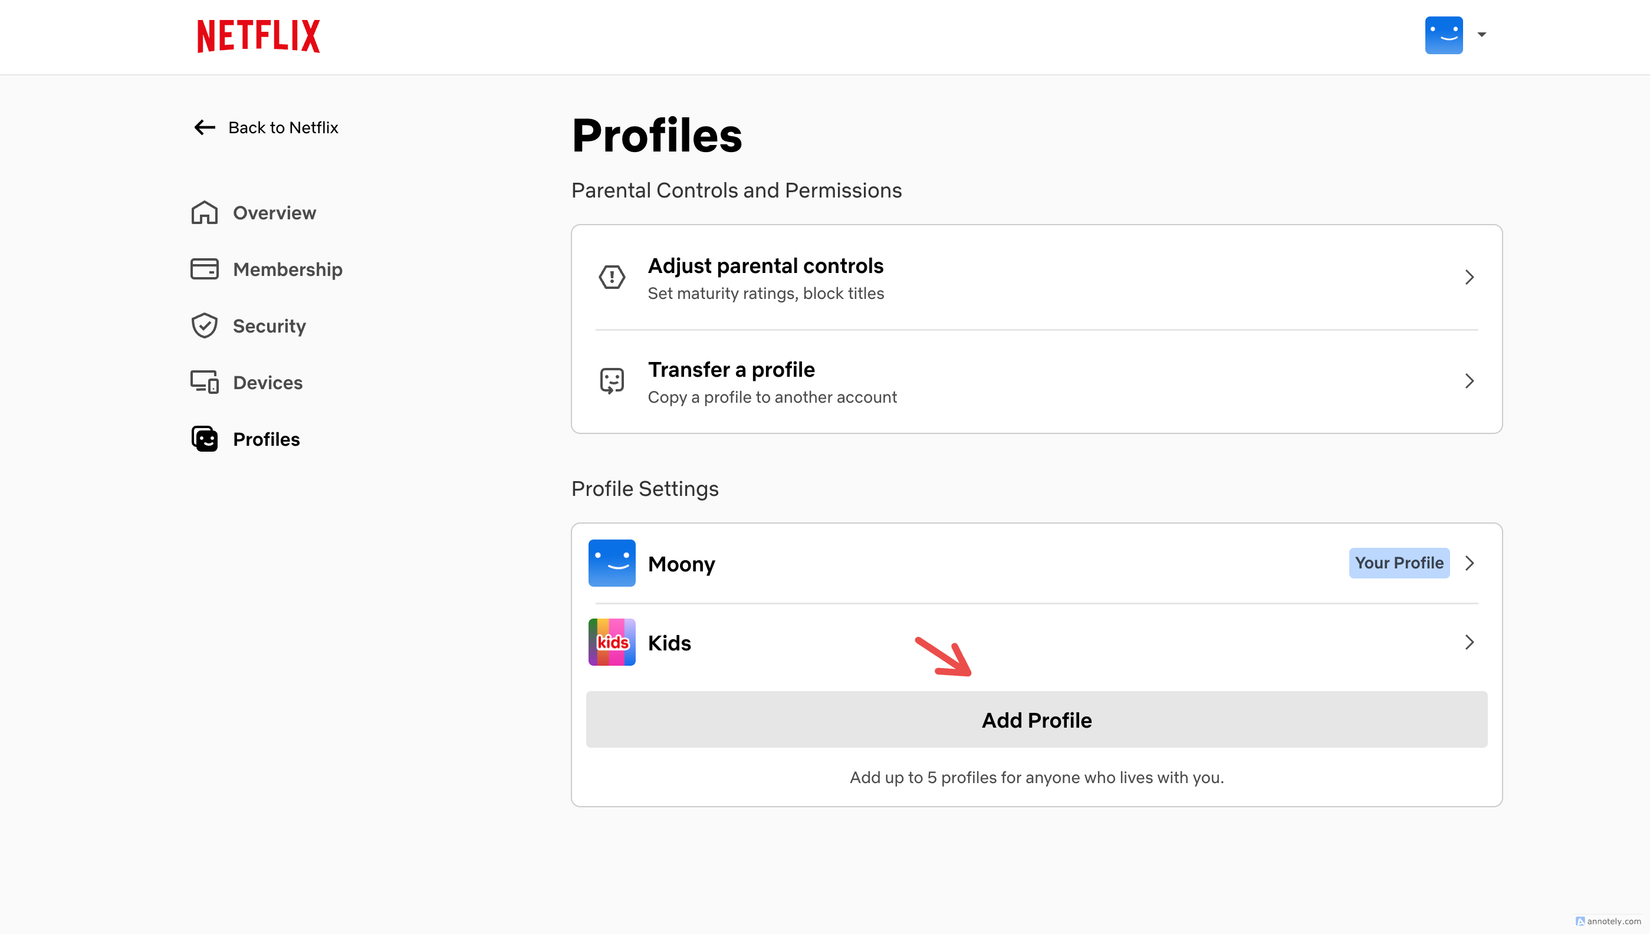Click the Kids profile avatar
The width and height of the screenshot is (1650, 934).
click(x=611, y=642)
